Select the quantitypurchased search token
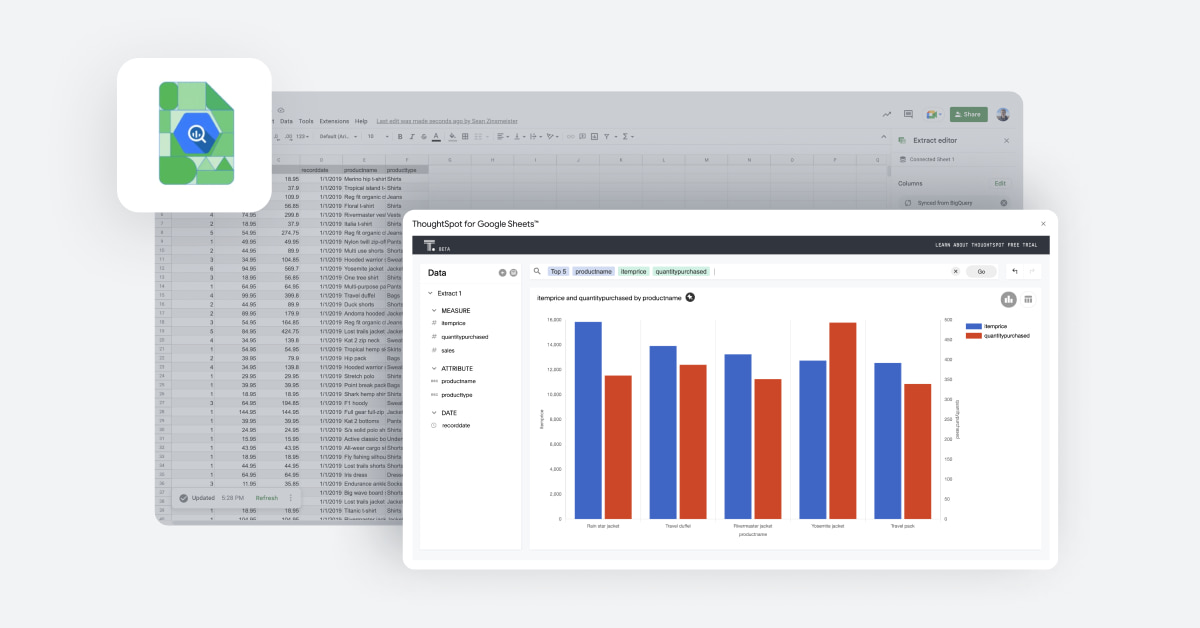1200x628 pixels. pos(681,271)
